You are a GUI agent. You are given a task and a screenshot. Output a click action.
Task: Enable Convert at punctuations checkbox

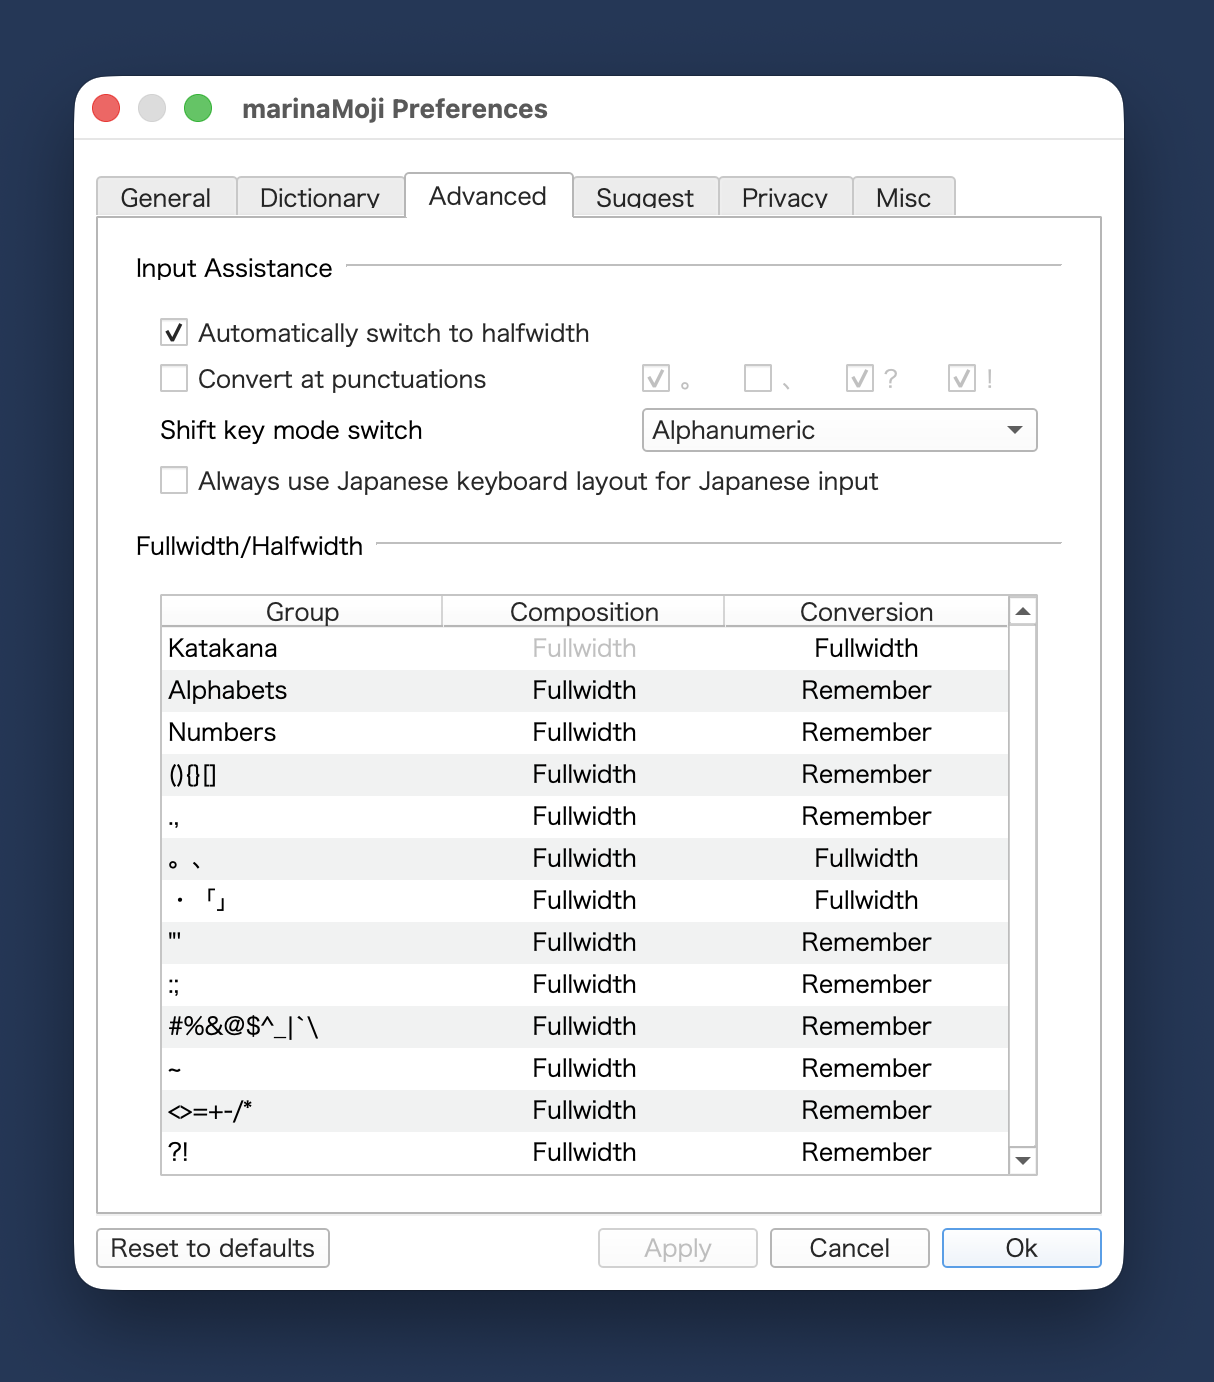tap(174, 378)
